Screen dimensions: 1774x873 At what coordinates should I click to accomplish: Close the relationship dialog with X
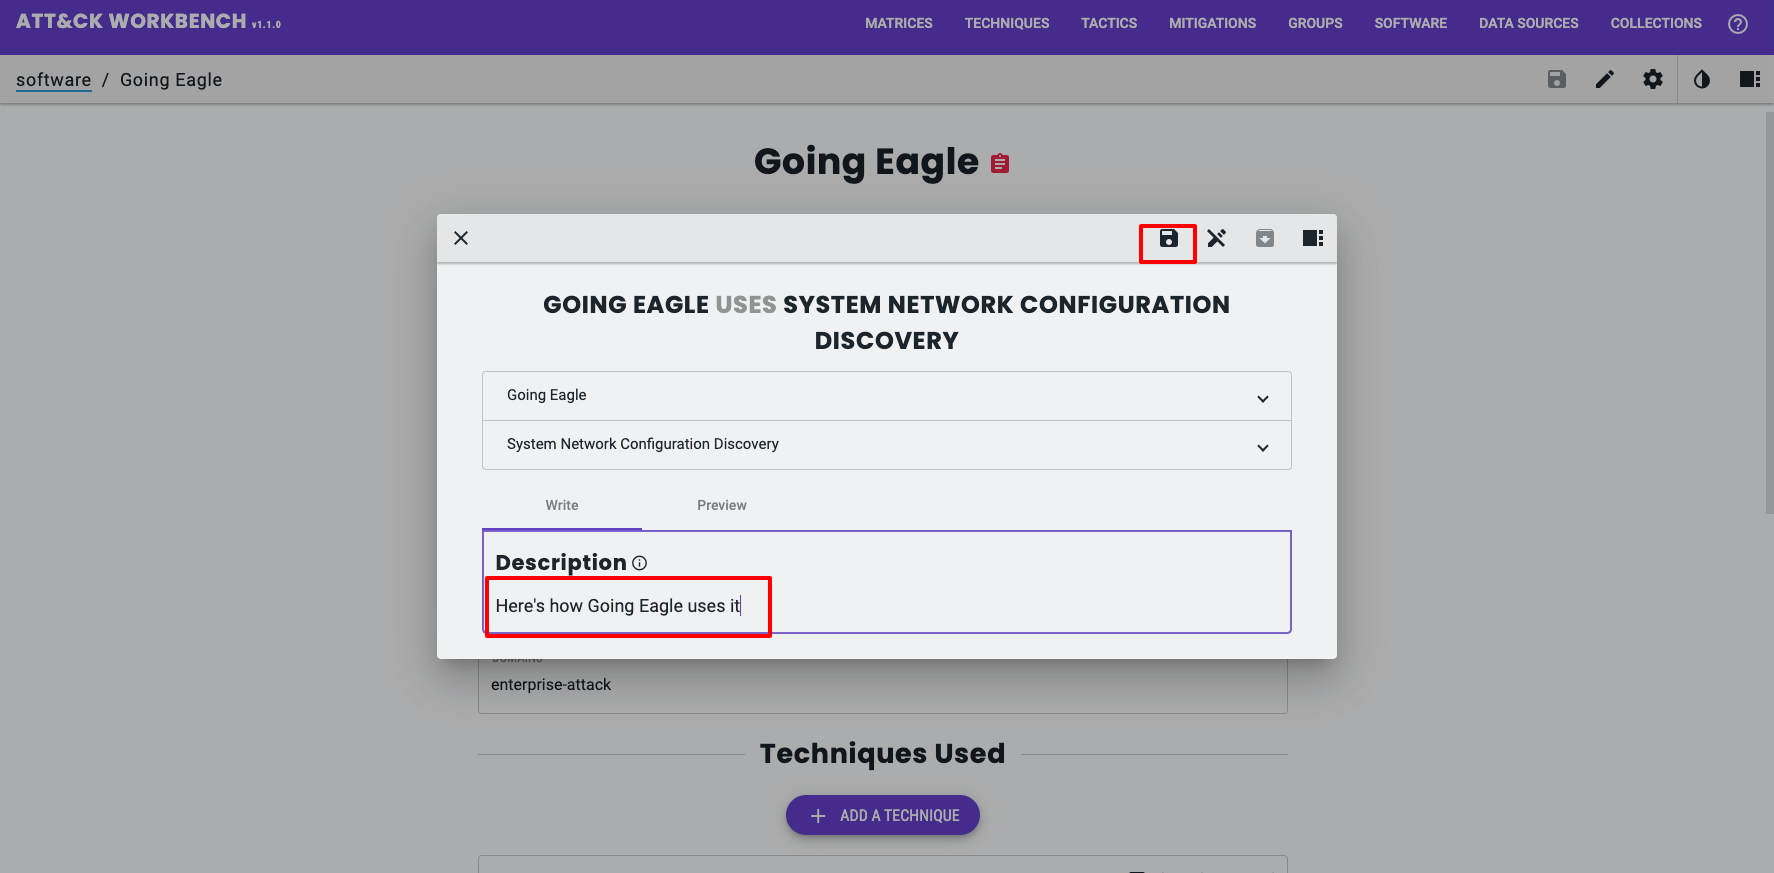[461, 239]
